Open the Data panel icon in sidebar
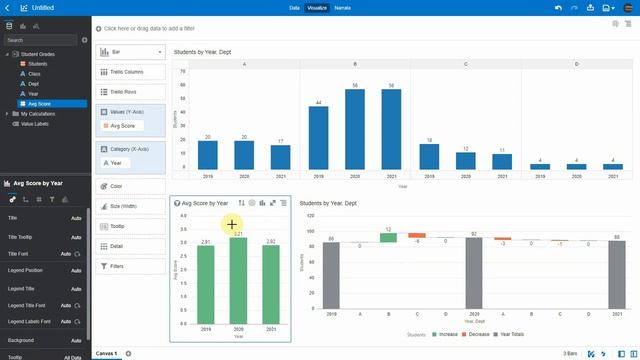The height and width of the screenshot is (360, 640). click(9, 26)
